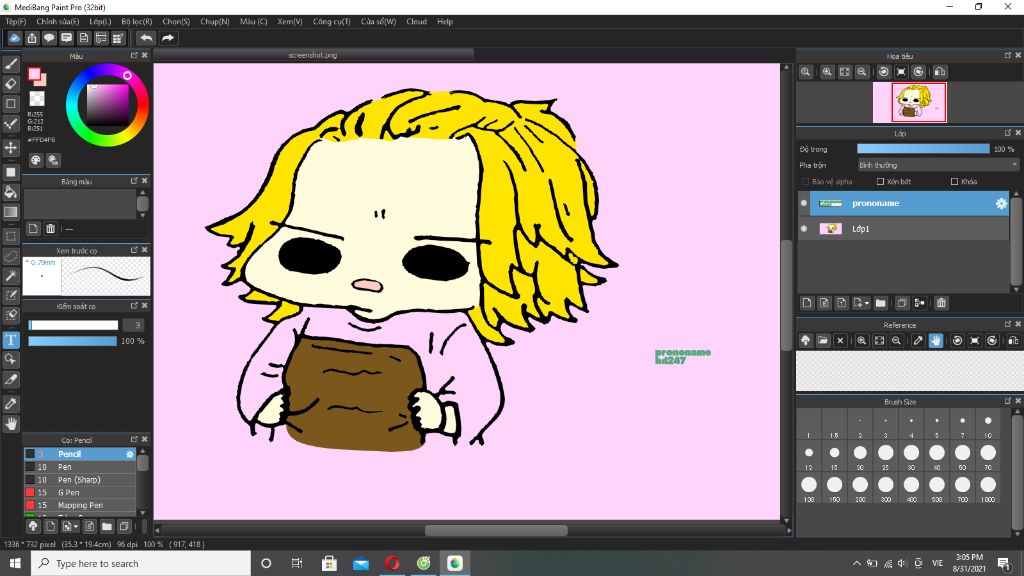The height and width of the screenshot is (576, 1024).
Task: Duplicate the layer in Lớp panel
Action: click(x=901, y=303)
